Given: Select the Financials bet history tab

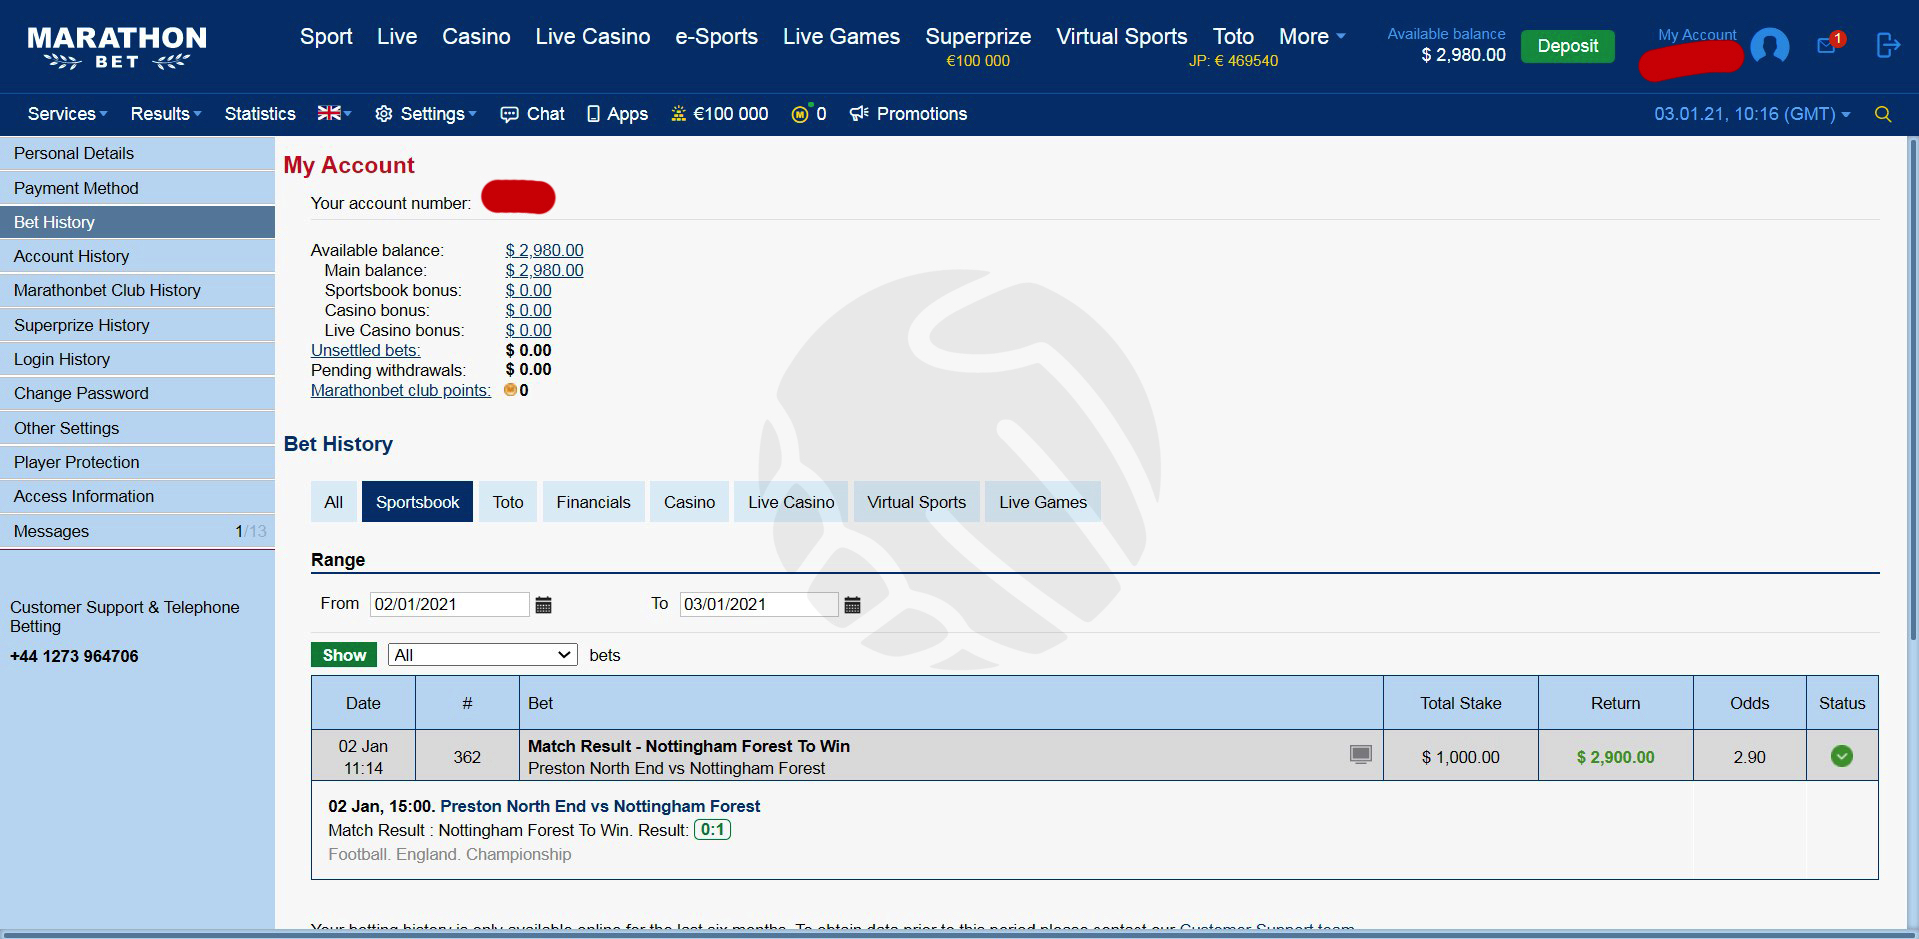Looking at the screenshot, I should tap(593, 502).
